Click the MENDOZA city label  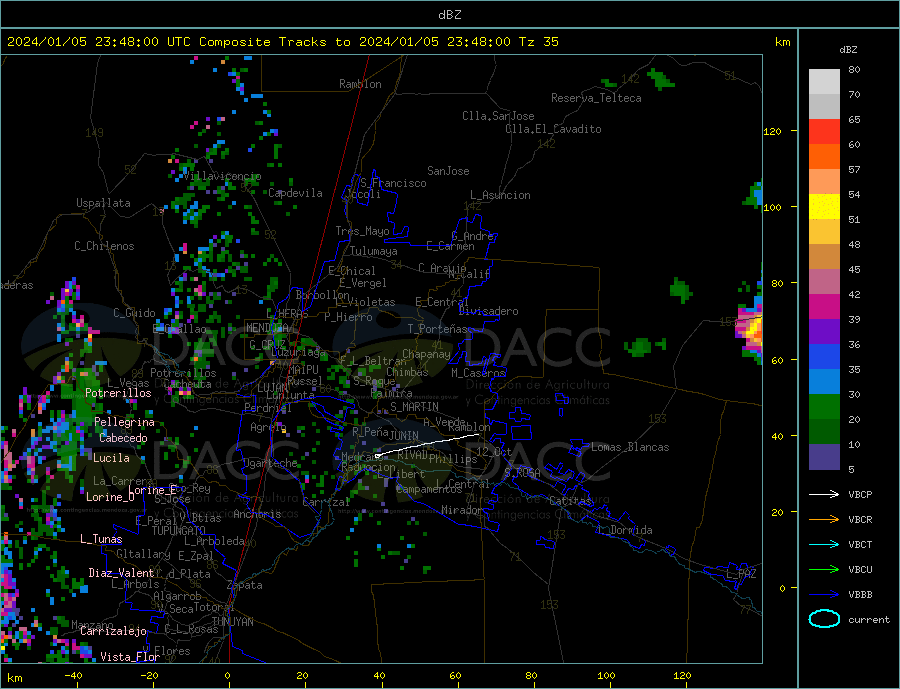(268, 328)
